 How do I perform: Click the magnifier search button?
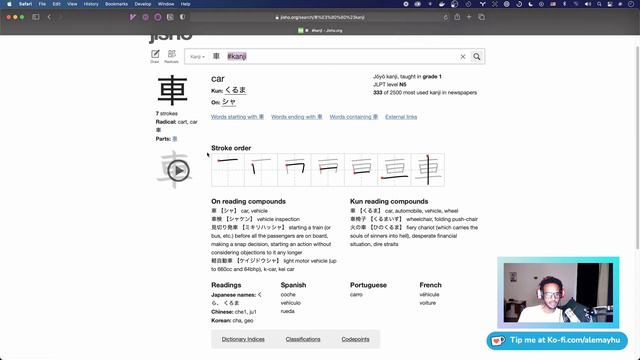tap(476, 57)
